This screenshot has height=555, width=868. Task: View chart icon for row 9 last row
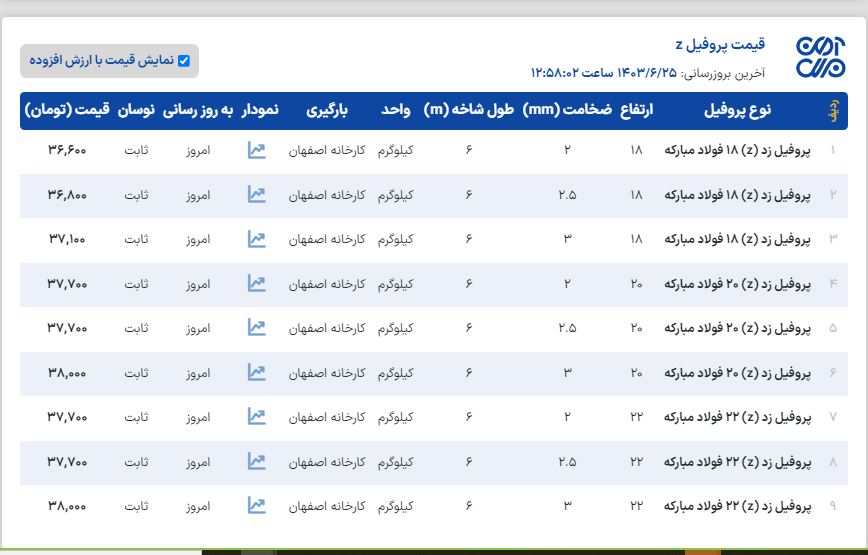257,506
